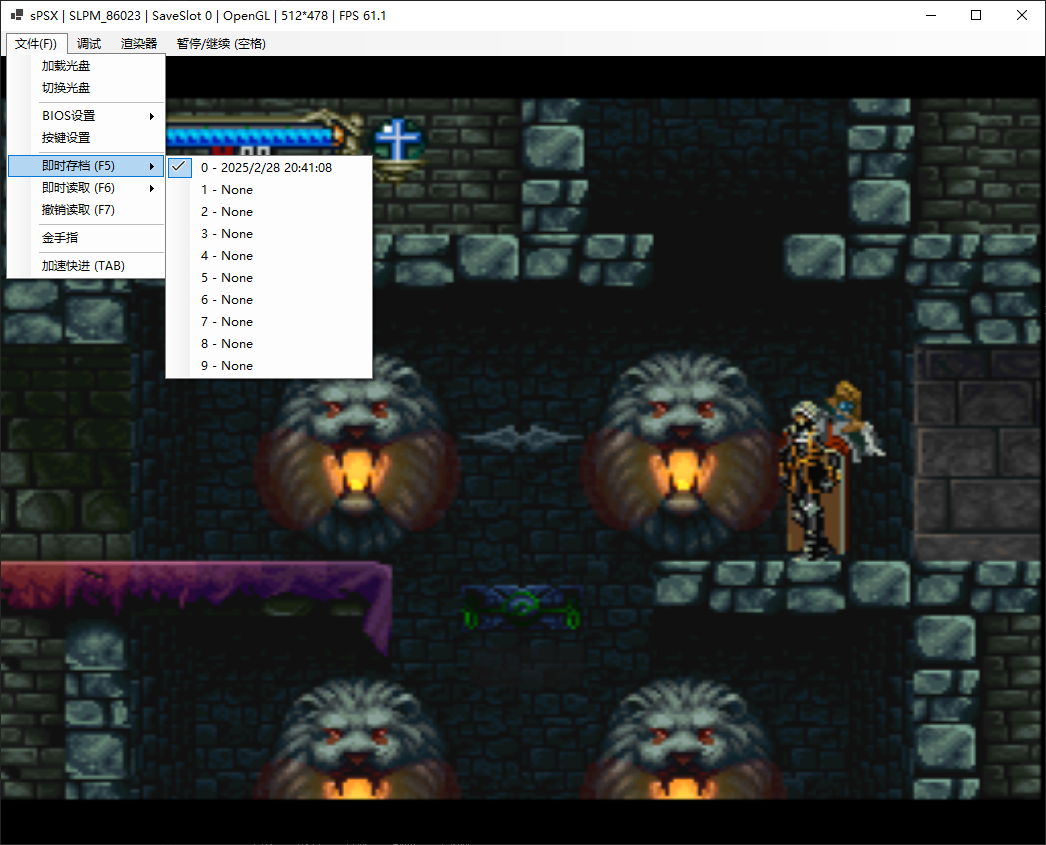This screenshot has width=1046, height=845.
Task: Toggle checkmark on save slot 0
Action: coord(179,167)
